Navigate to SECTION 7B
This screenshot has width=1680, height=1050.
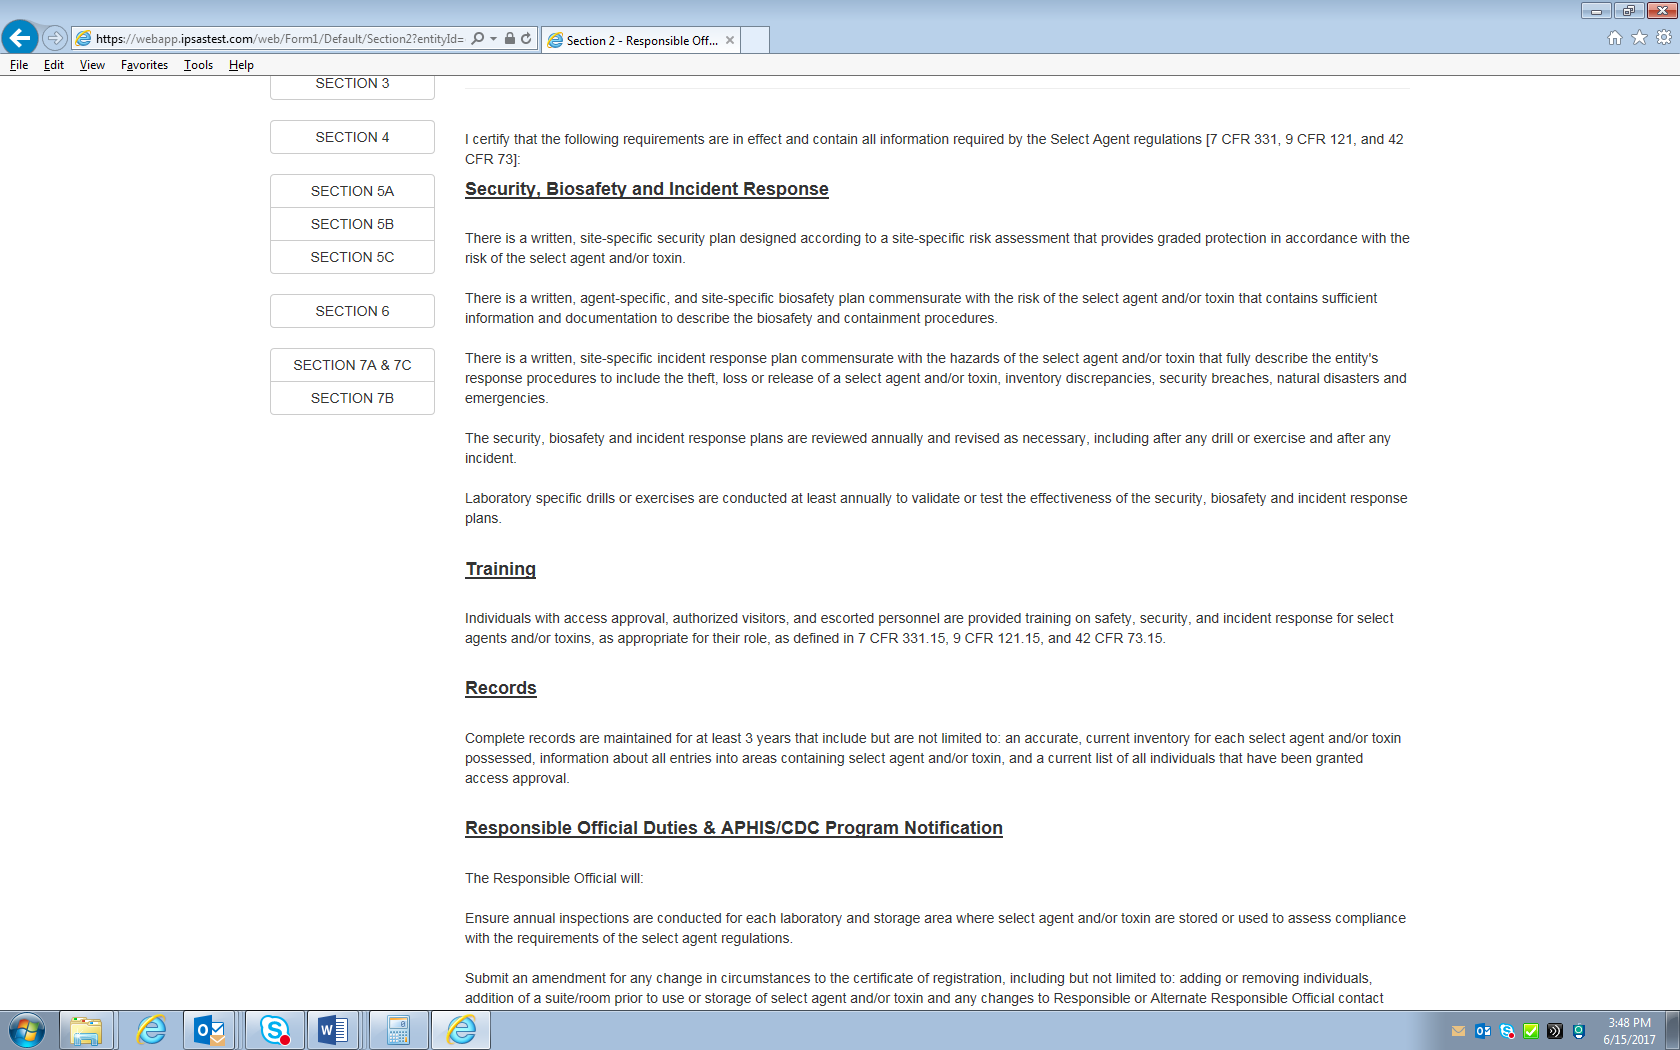click(x=352, y=398)
